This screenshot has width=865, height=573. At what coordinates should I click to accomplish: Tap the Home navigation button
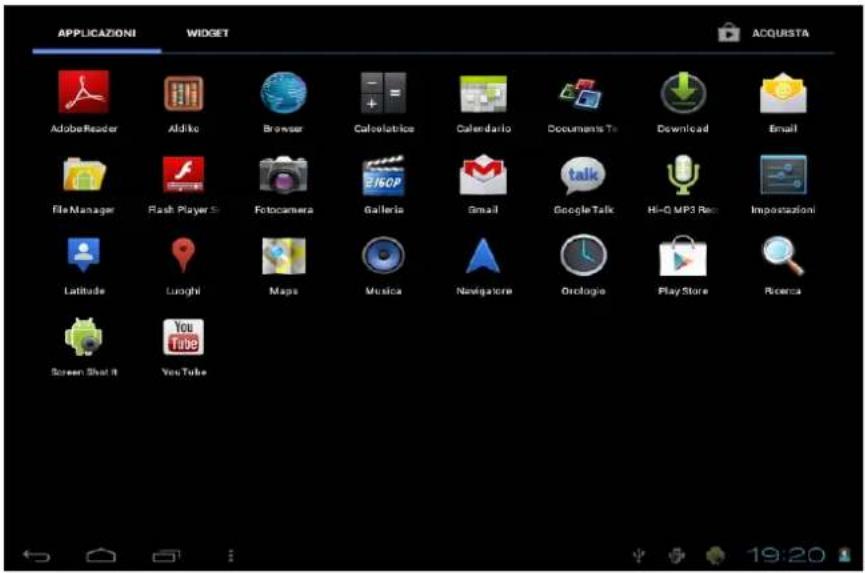click(x=102, y=555)
